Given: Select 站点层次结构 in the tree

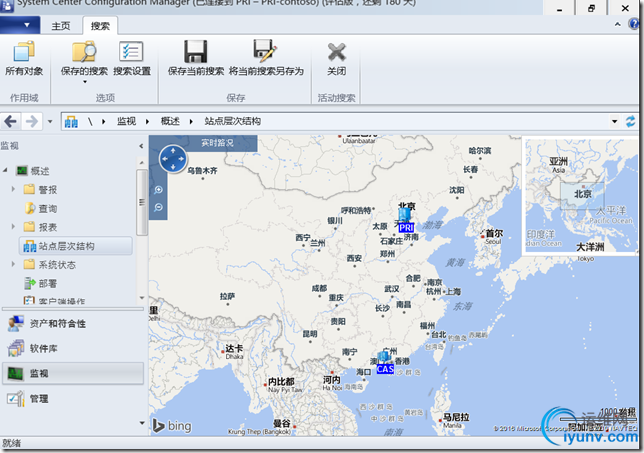Looking at the screenshot, I should pyautogui.click(x=76, y=246).
